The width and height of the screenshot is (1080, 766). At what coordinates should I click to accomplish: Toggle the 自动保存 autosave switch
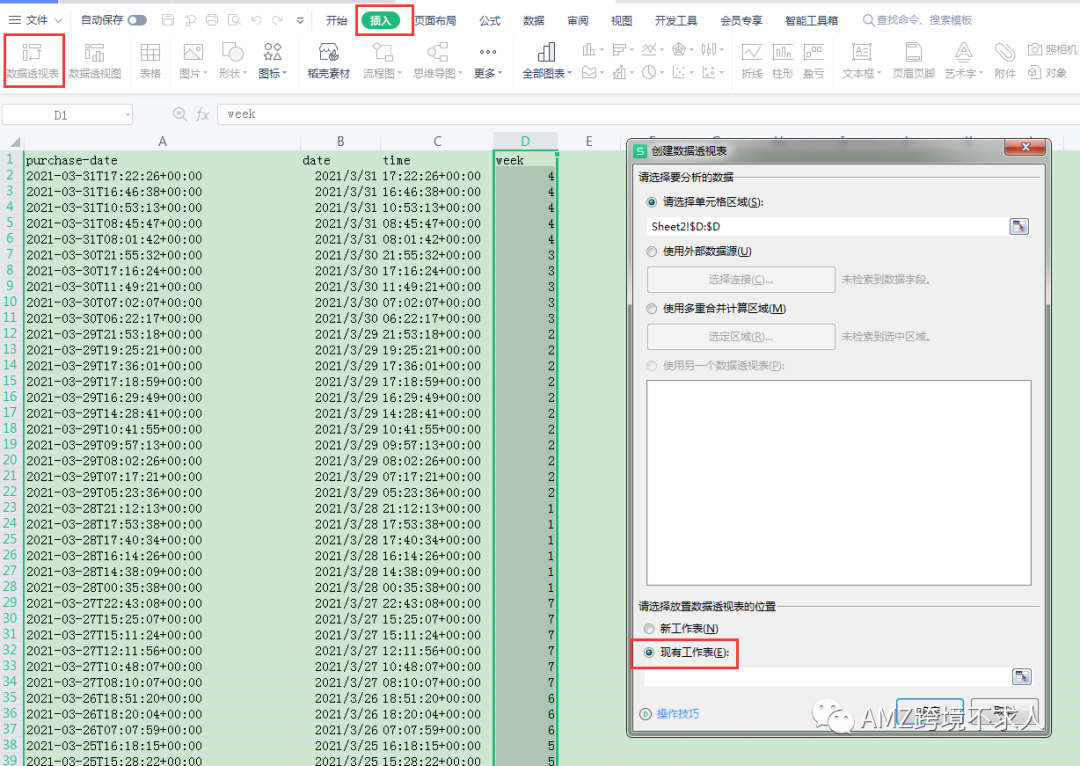point(137,20)
